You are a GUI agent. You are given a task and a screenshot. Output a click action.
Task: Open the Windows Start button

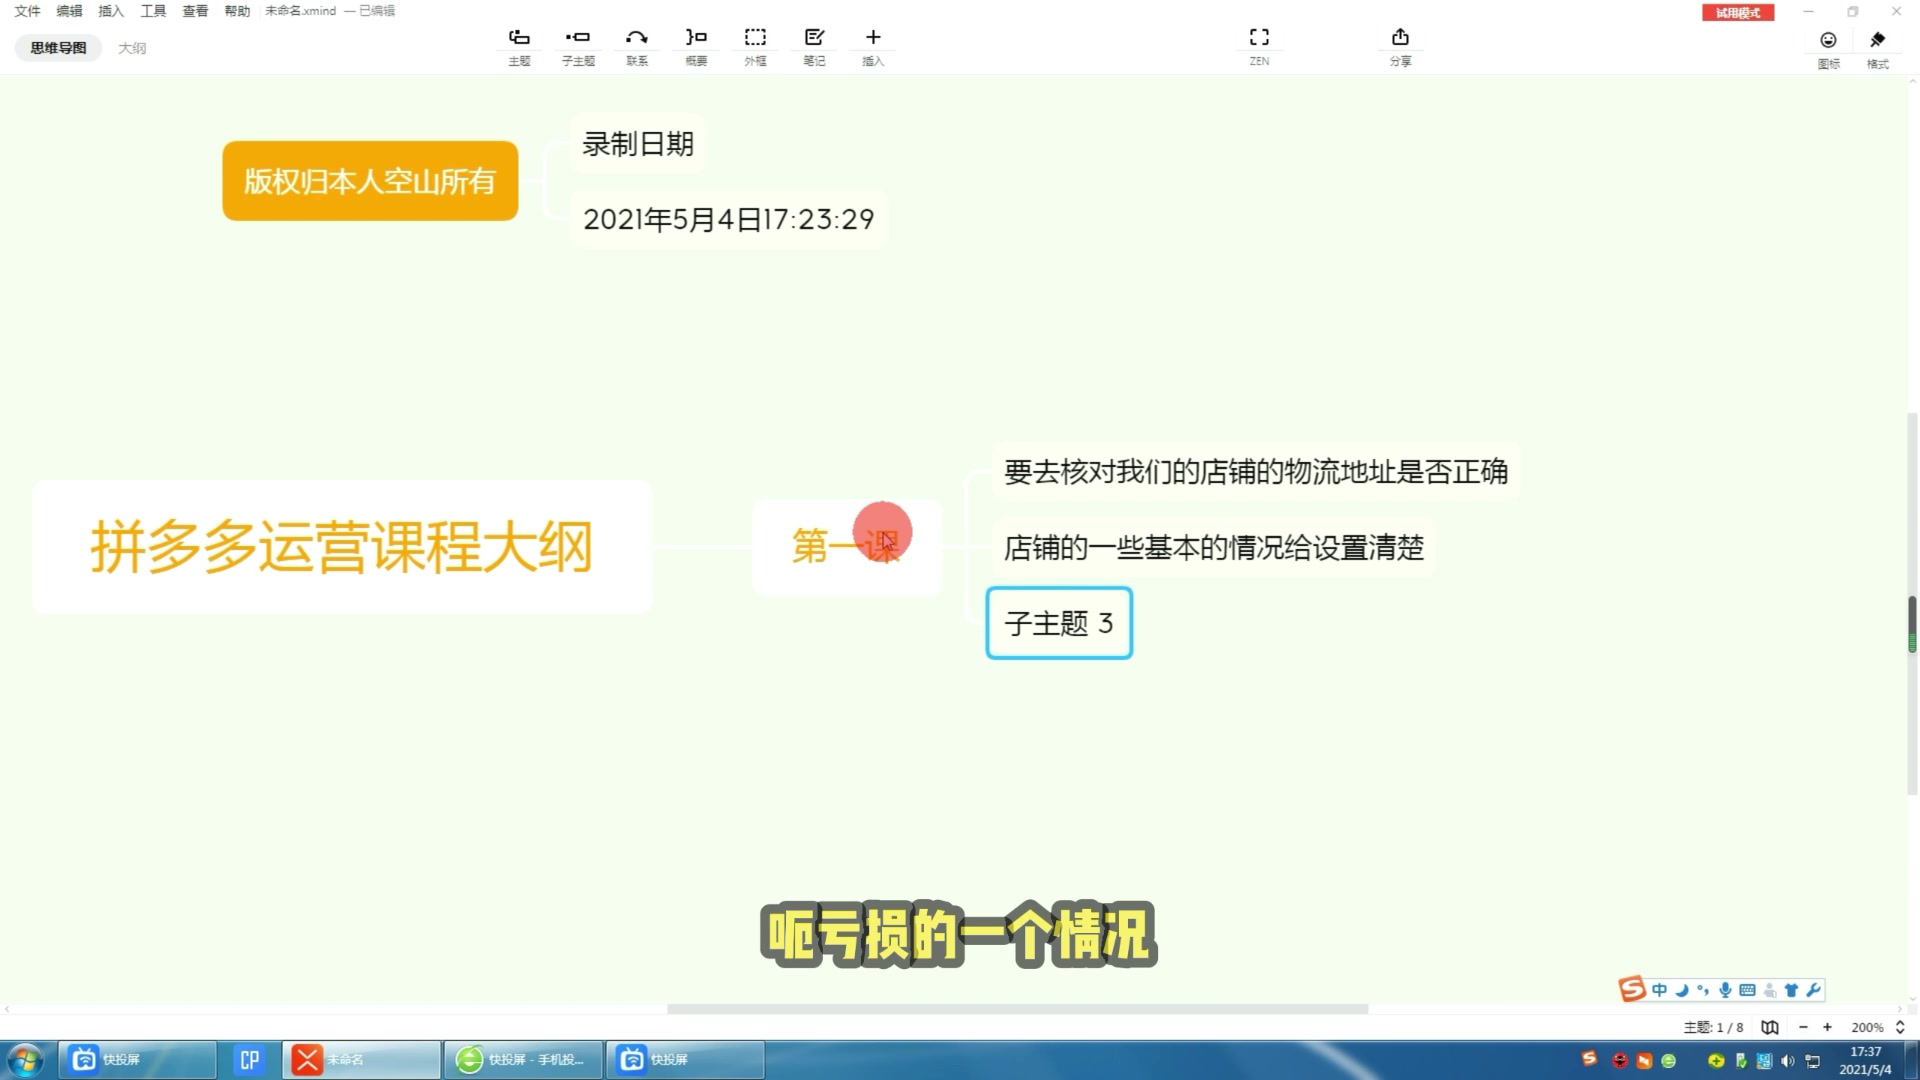click(x=25, y=1060)
